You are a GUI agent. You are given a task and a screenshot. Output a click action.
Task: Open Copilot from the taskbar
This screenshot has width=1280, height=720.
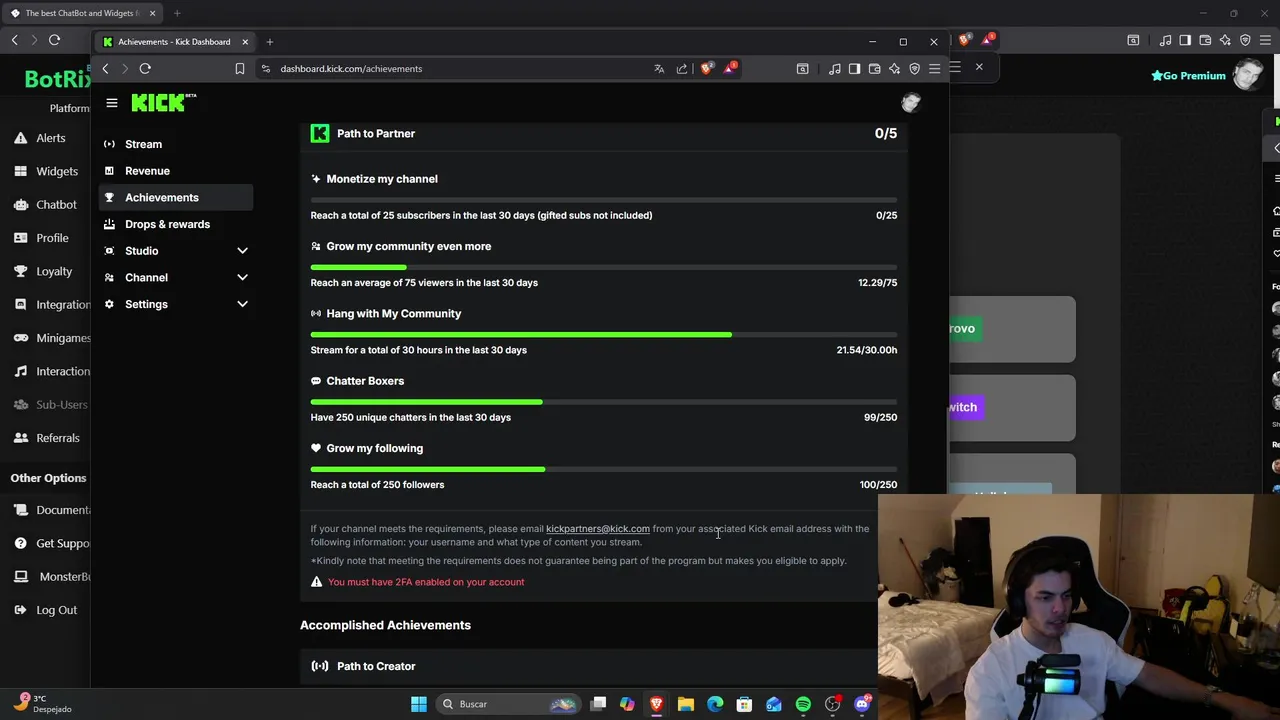click(627, 704)
